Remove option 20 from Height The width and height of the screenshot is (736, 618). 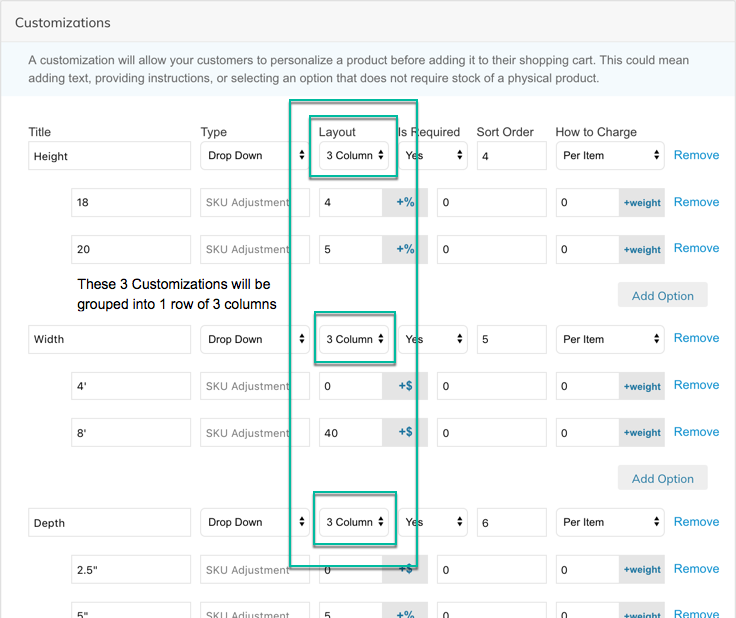(696, 248)
